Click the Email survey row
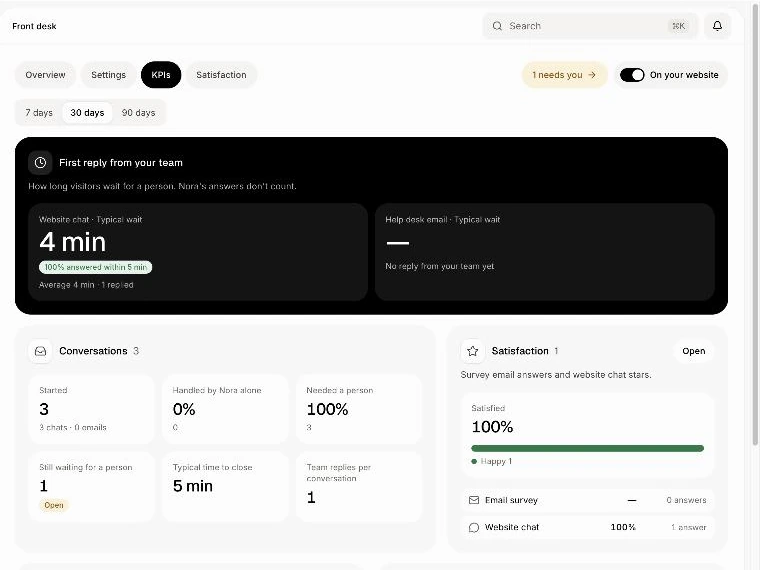 pos(587,500)
